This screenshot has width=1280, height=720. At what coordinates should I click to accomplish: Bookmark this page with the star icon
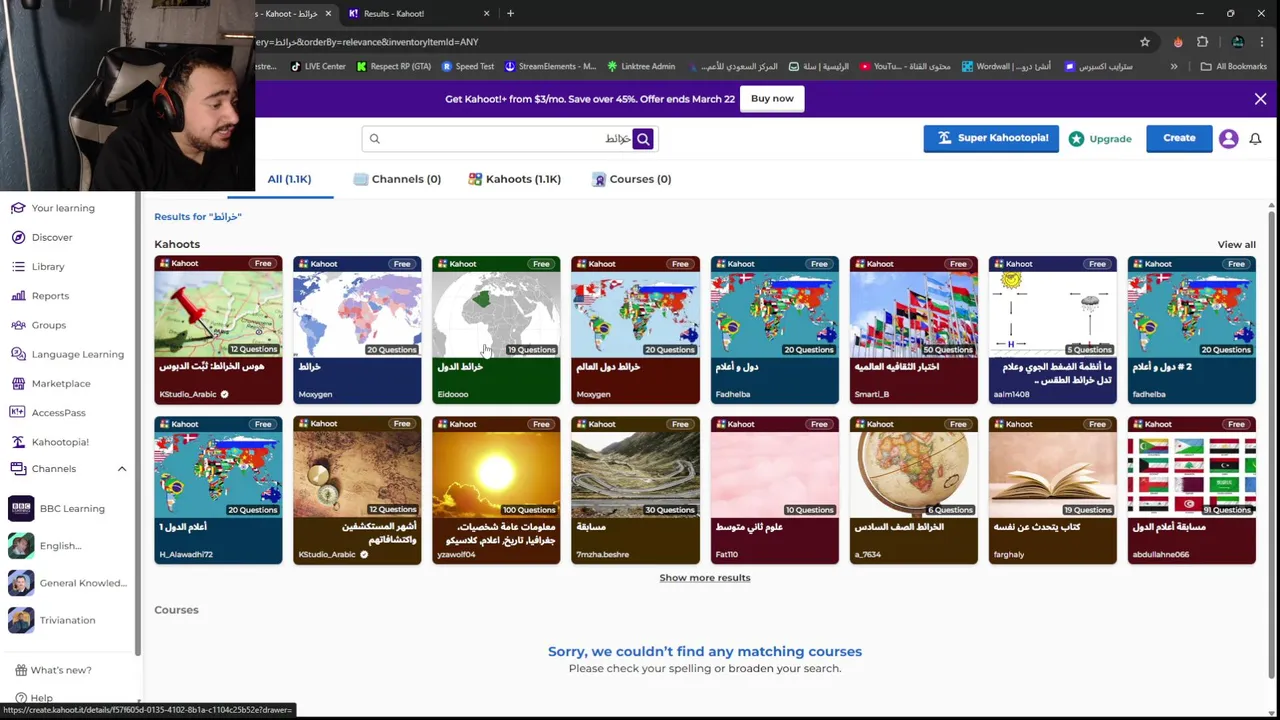pyautogui.click(x=1145, y=42)
